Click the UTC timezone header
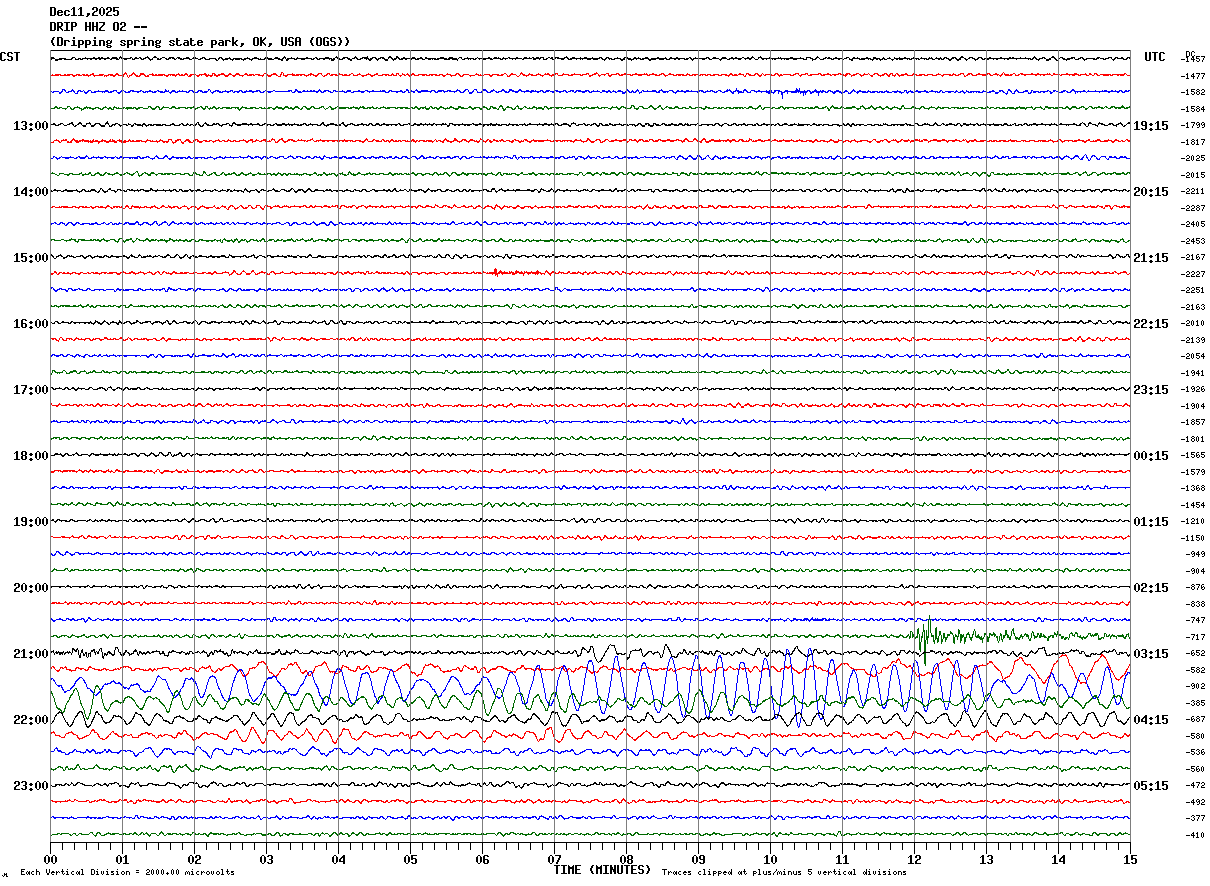 [x=1155, y=57]
